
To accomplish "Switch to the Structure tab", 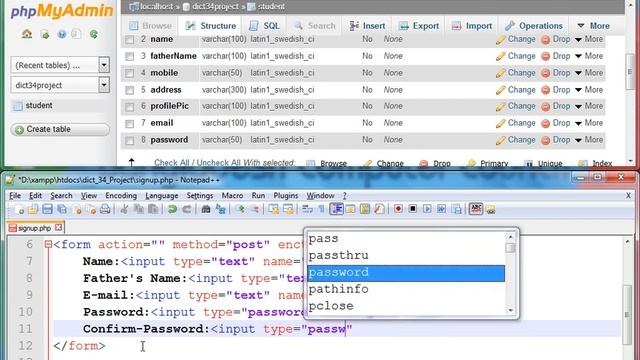I will [210, 26].
